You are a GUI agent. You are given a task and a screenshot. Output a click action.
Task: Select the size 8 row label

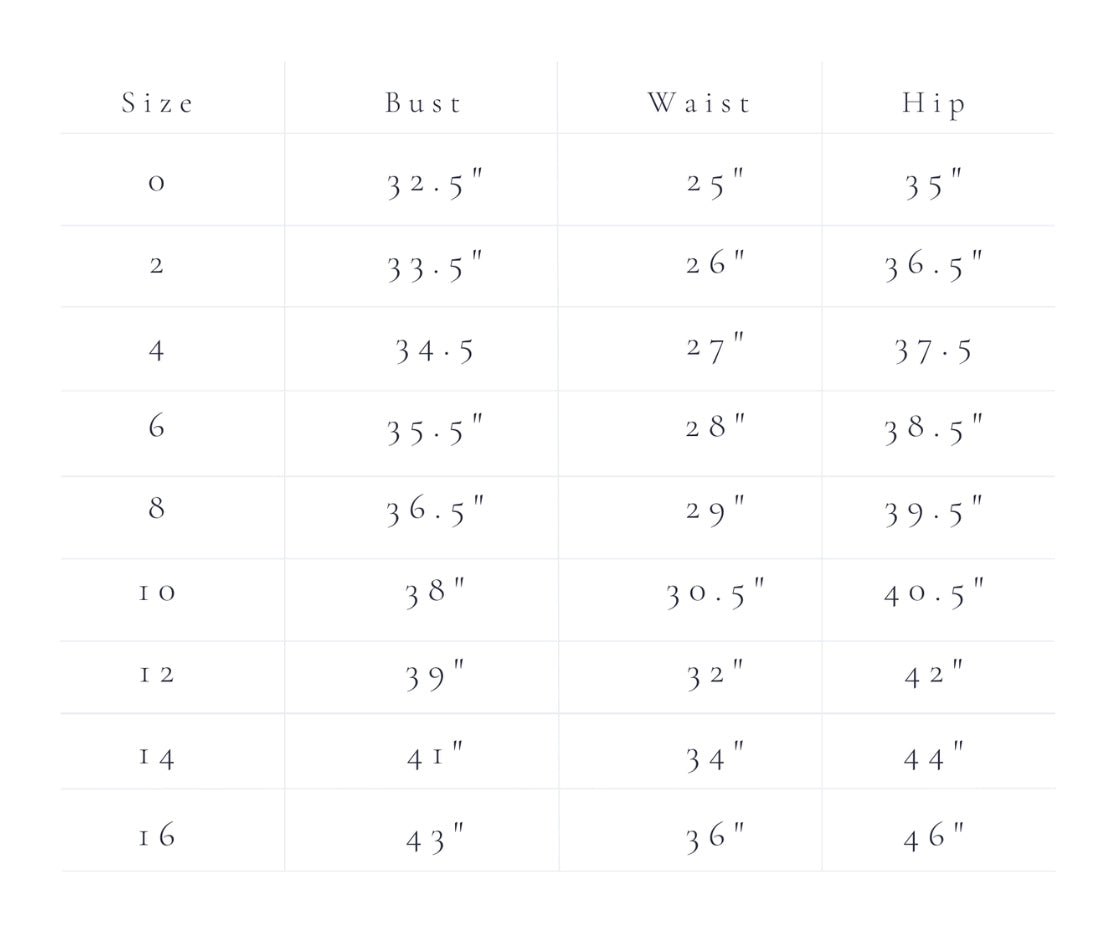click(x=156, y=508)
